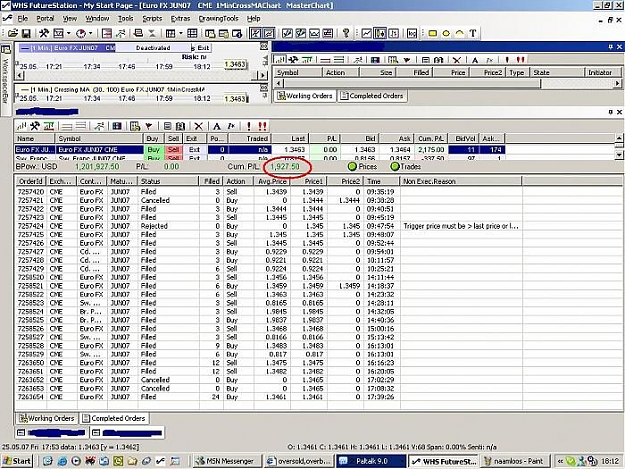The width and height of the screenshot is (625, 469).
Task: Toggle first pressed chart-mode button in top toolbar
Action: (x=255, y=33)
